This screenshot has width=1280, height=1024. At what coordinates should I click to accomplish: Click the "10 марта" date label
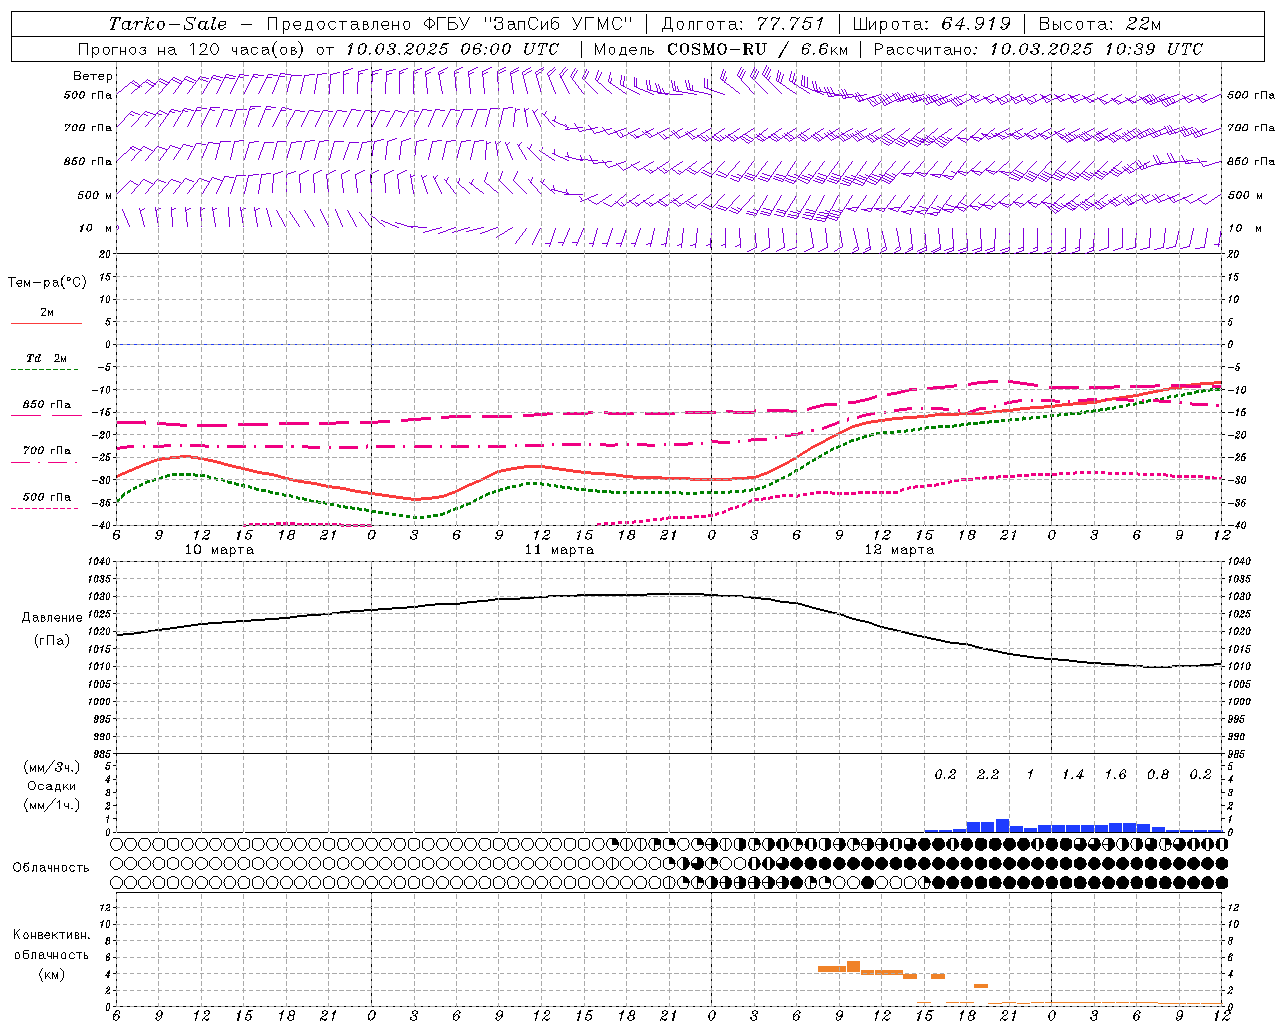[x=220, y=549]
